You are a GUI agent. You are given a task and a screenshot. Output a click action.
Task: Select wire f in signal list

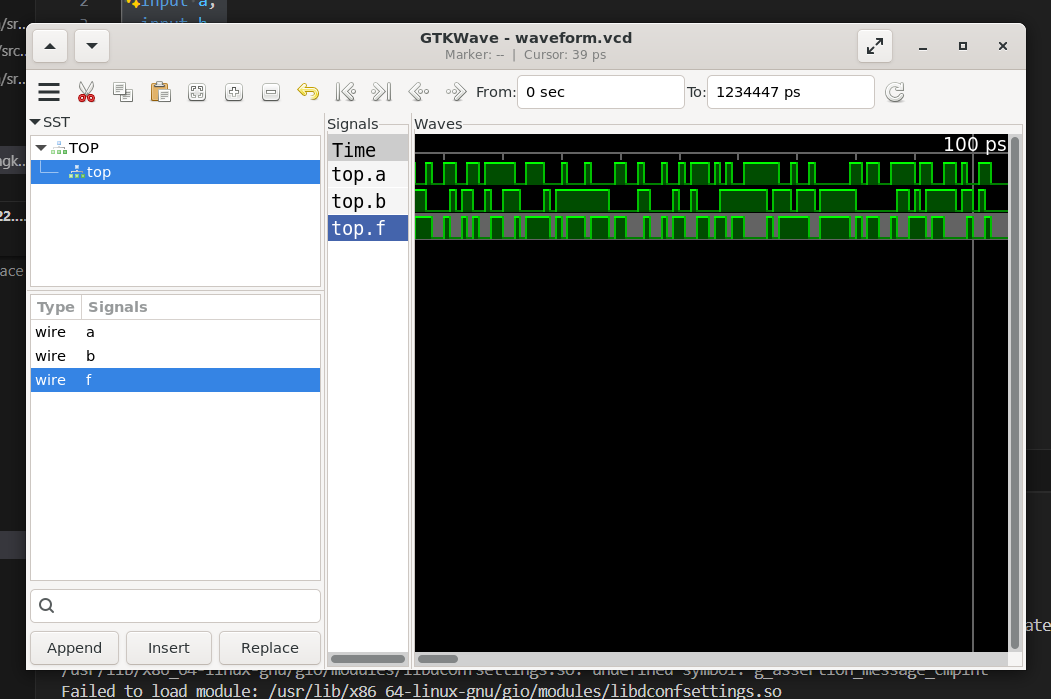click(175, 380)
